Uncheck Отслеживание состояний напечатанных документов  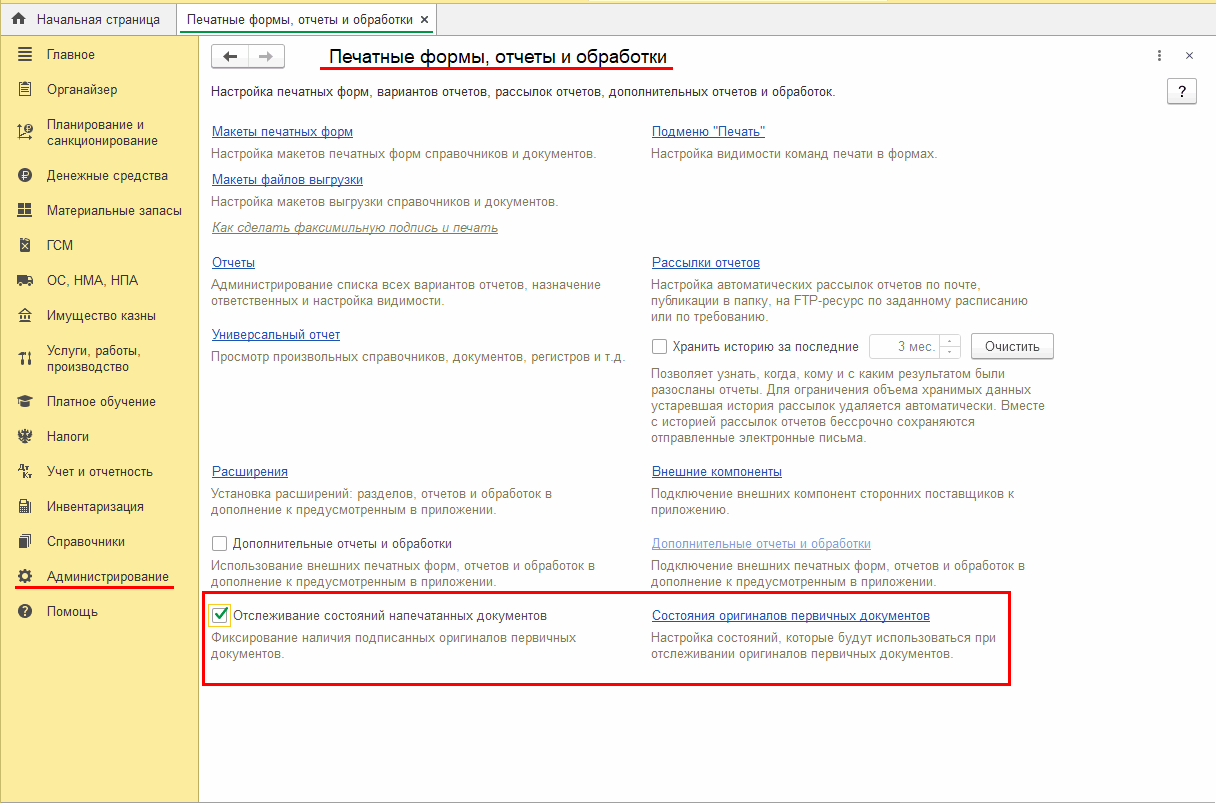tap(220, 615)
